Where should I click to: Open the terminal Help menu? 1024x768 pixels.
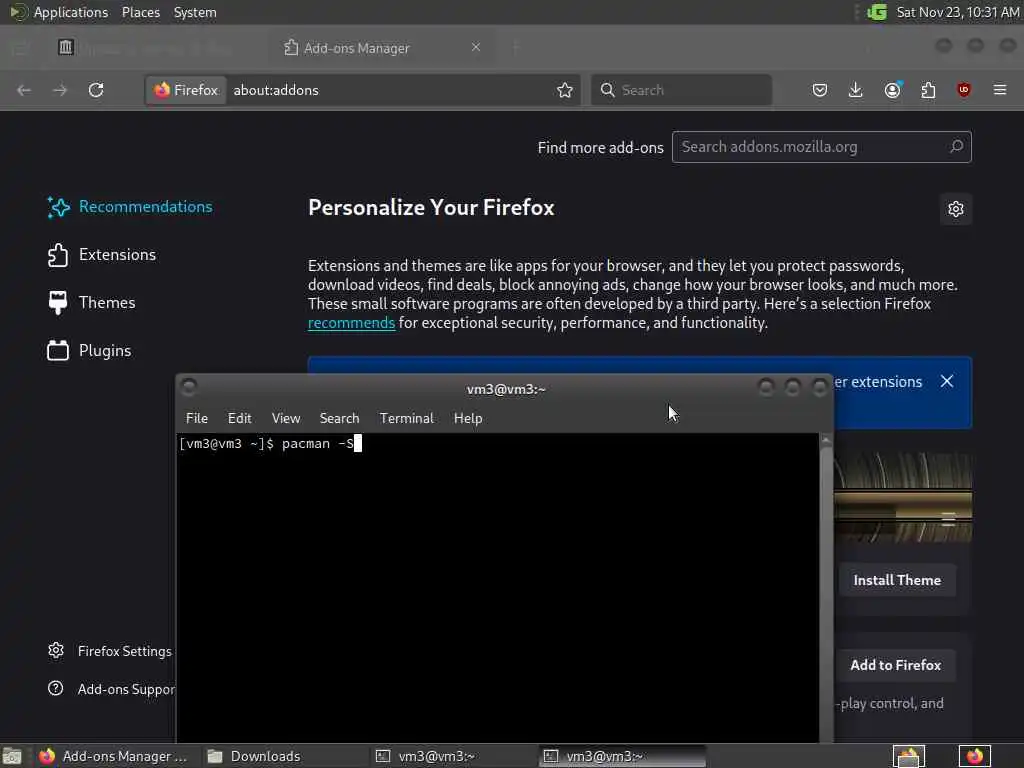click(x=468, y=419)
